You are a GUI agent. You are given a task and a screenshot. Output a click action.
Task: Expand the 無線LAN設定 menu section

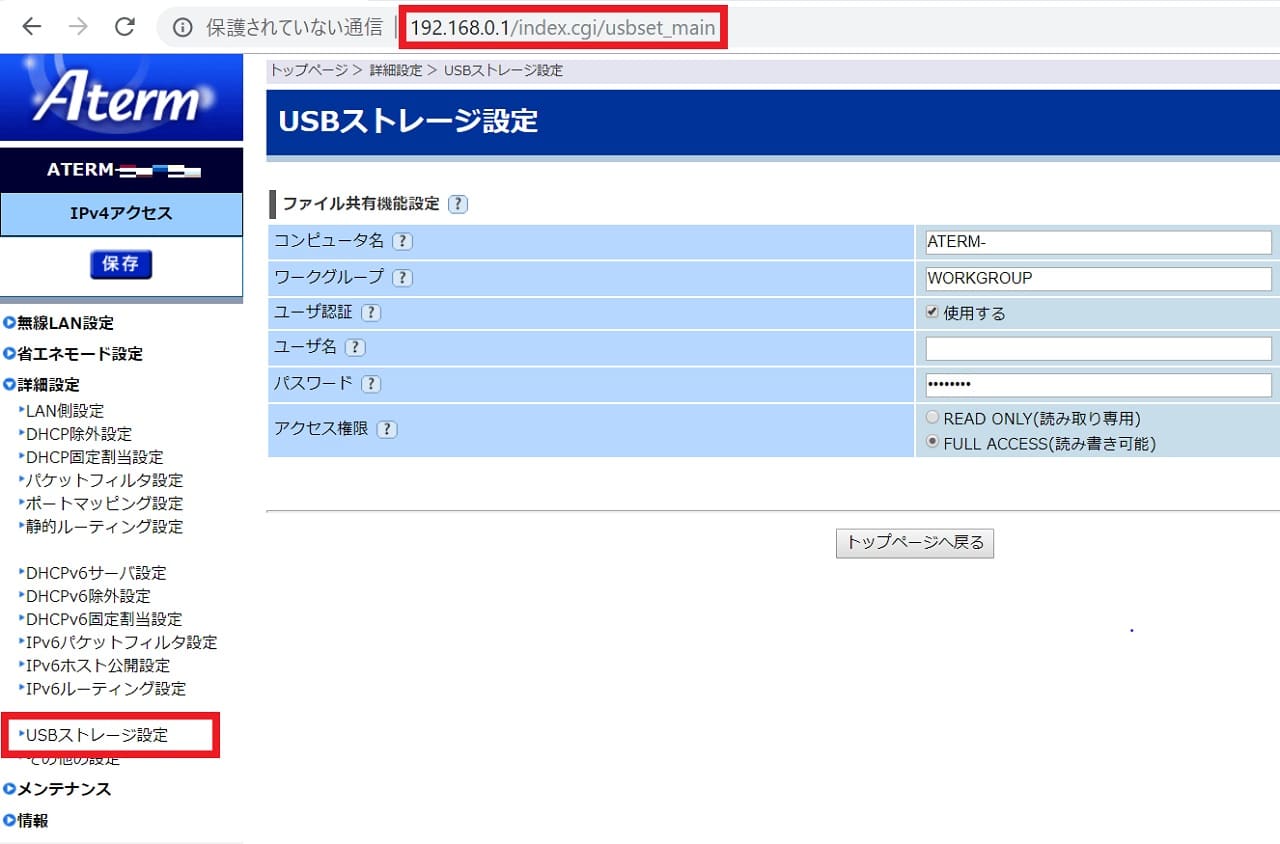point(65,323)
